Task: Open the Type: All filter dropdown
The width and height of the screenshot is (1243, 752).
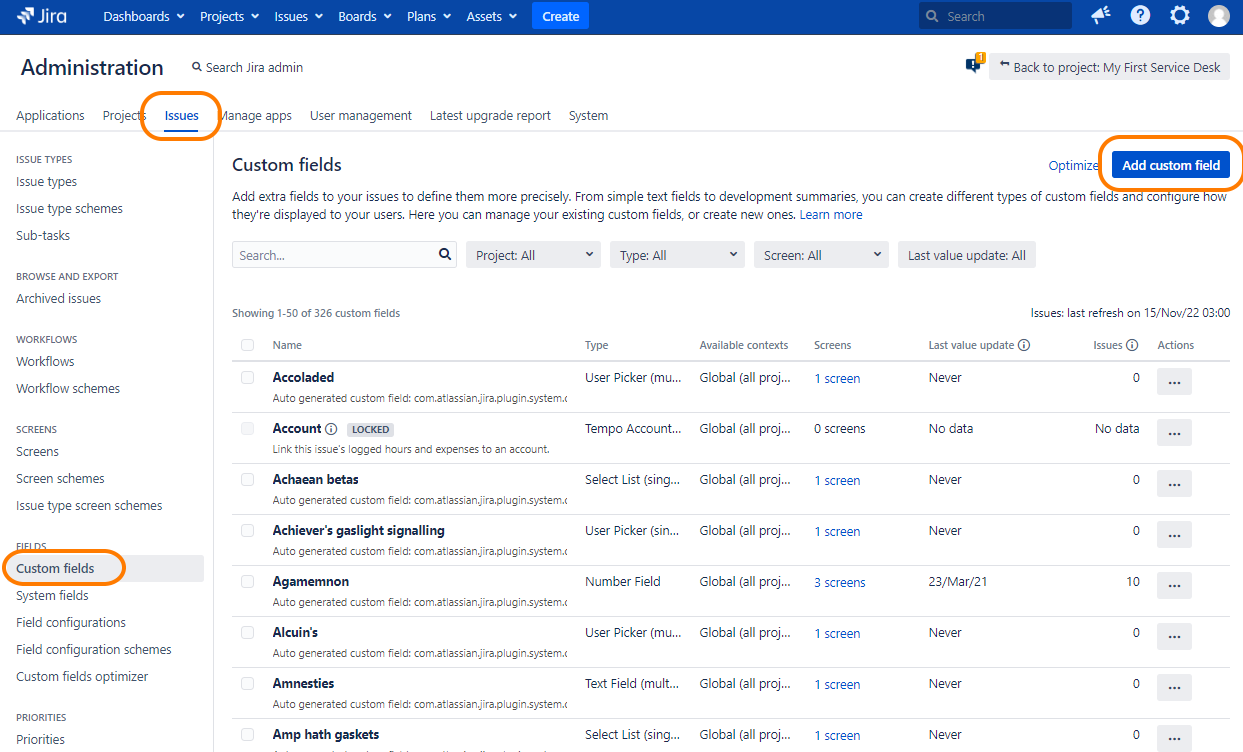Action: (x=677, y=255)
